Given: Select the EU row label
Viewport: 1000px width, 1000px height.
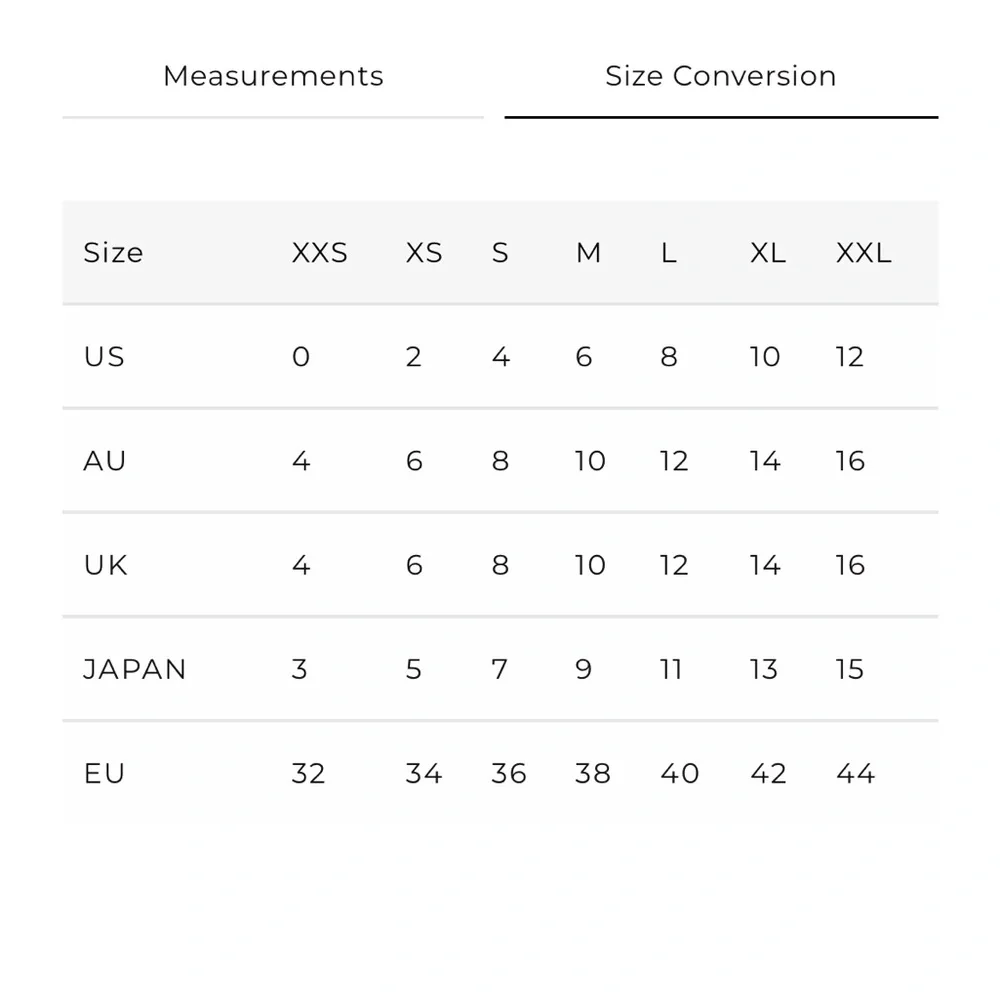Looking at the screenshot, I should [x=104, y=774].
